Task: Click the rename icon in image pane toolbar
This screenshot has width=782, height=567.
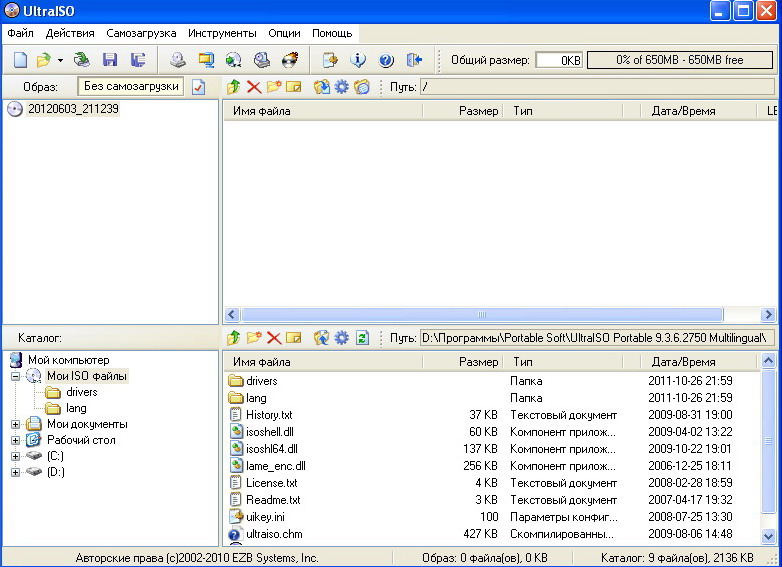Action: tap(294, 87)
